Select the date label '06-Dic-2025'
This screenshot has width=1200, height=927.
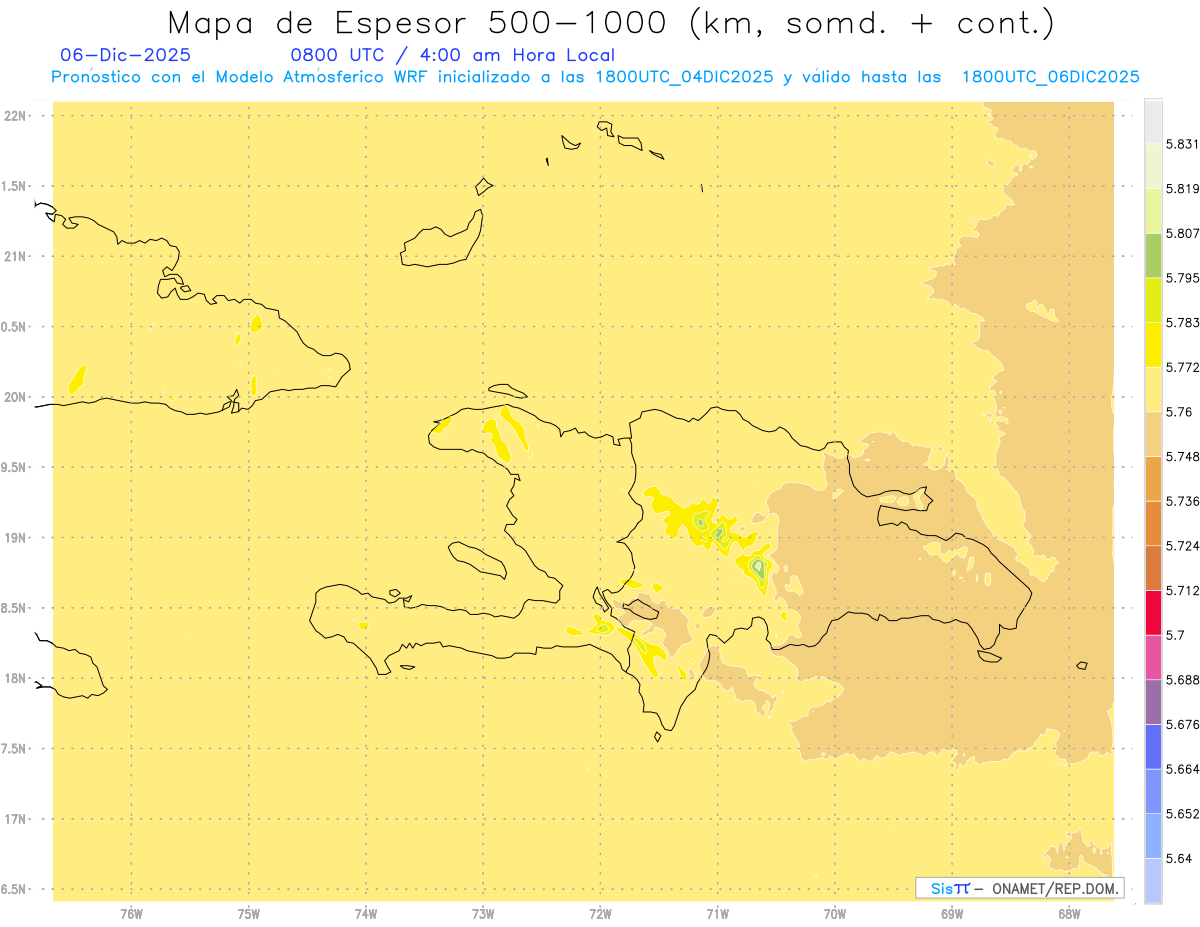click(125, 55)
